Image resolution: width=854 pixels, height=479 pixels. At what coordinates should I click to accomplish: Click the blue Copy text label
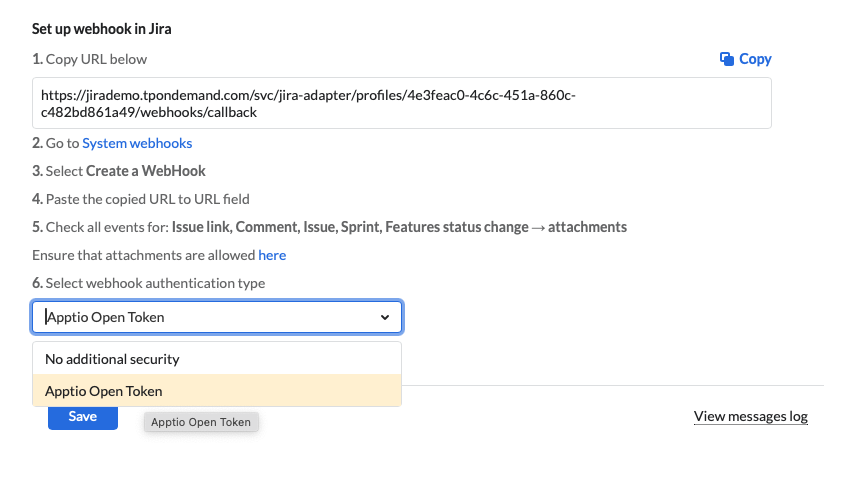[x=755, y=59]
